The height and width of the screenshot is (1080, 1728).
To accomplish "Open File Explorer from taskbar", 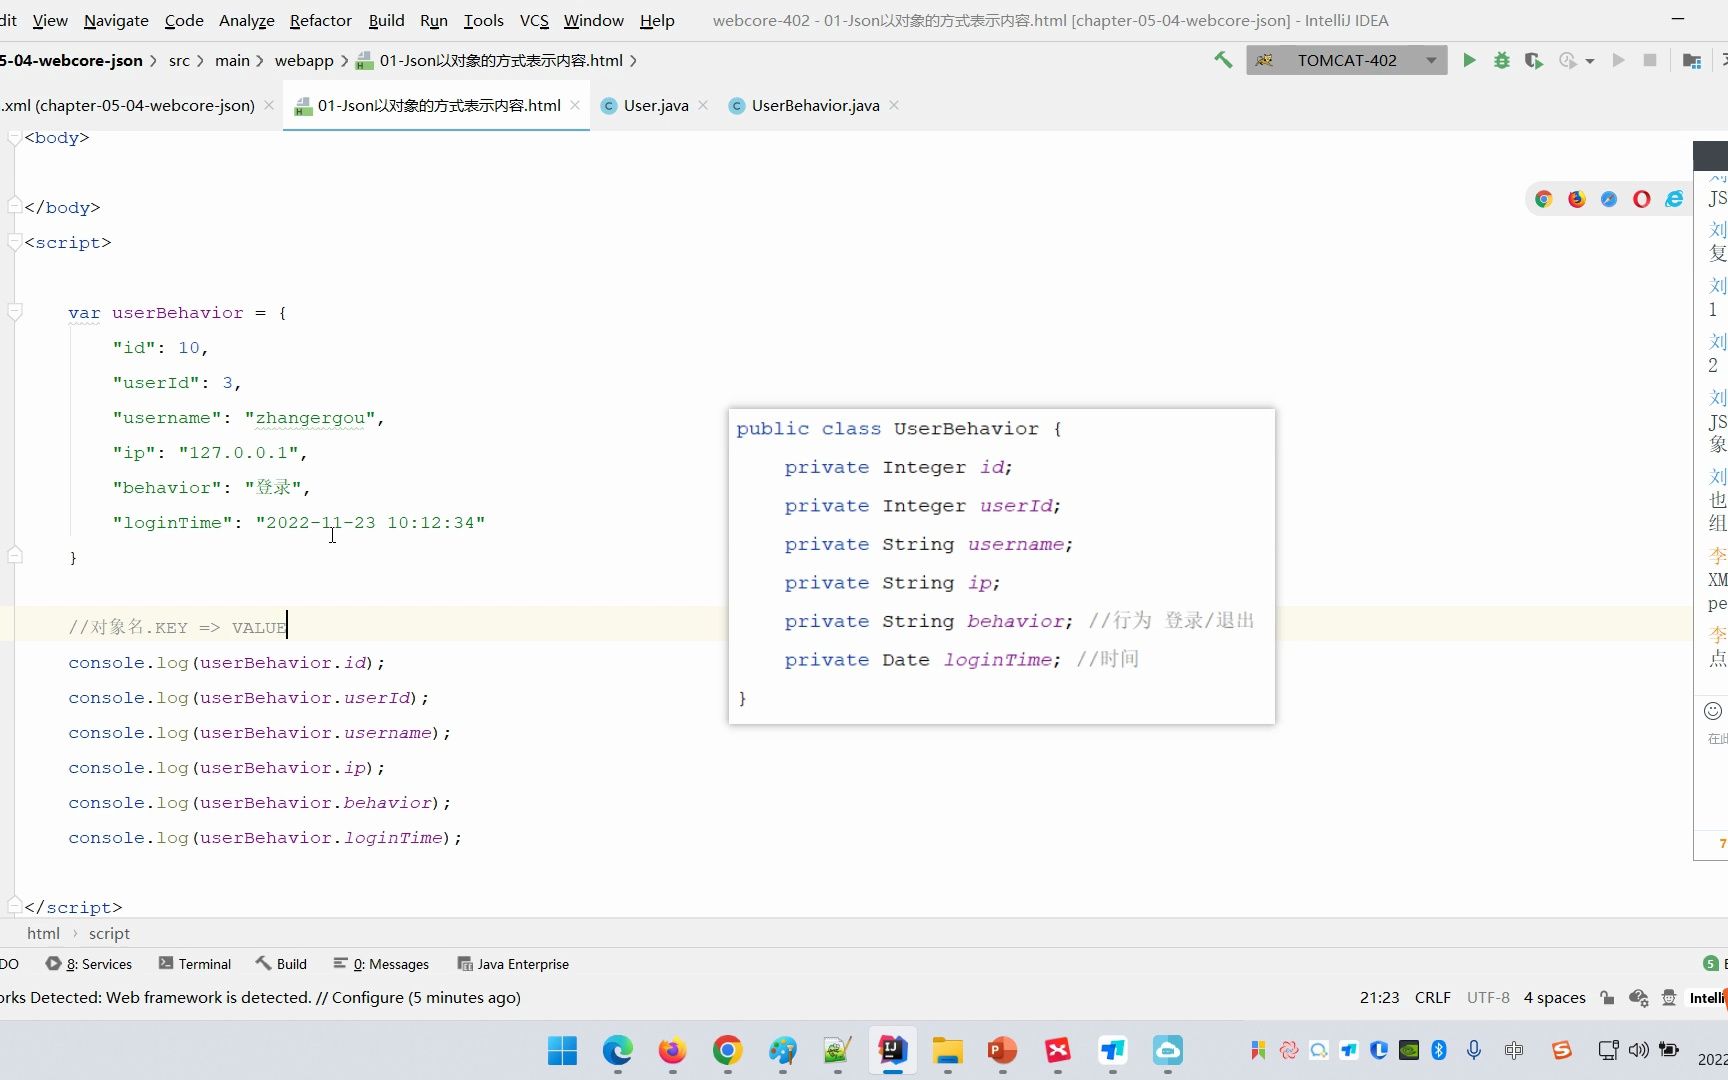I will tap(947, 1050).
